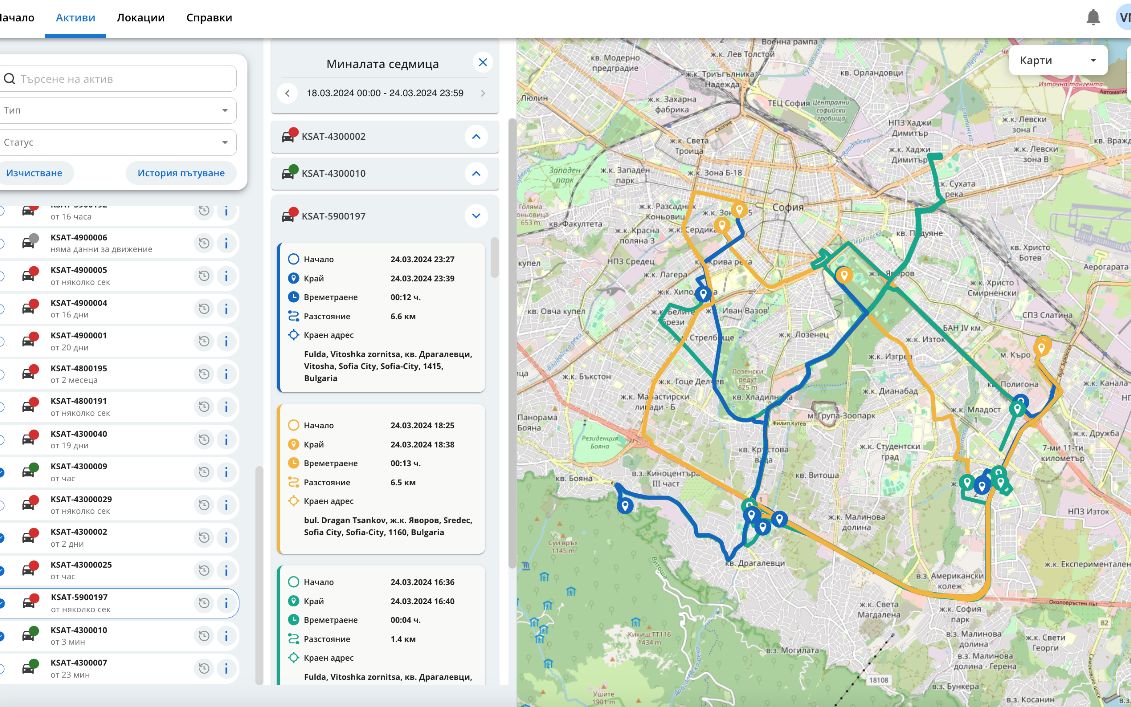Click the trip start time 24.03.2024 23:27
Image resolution: width=1131 pixels, height=707 pixels.
pos(423,259)
